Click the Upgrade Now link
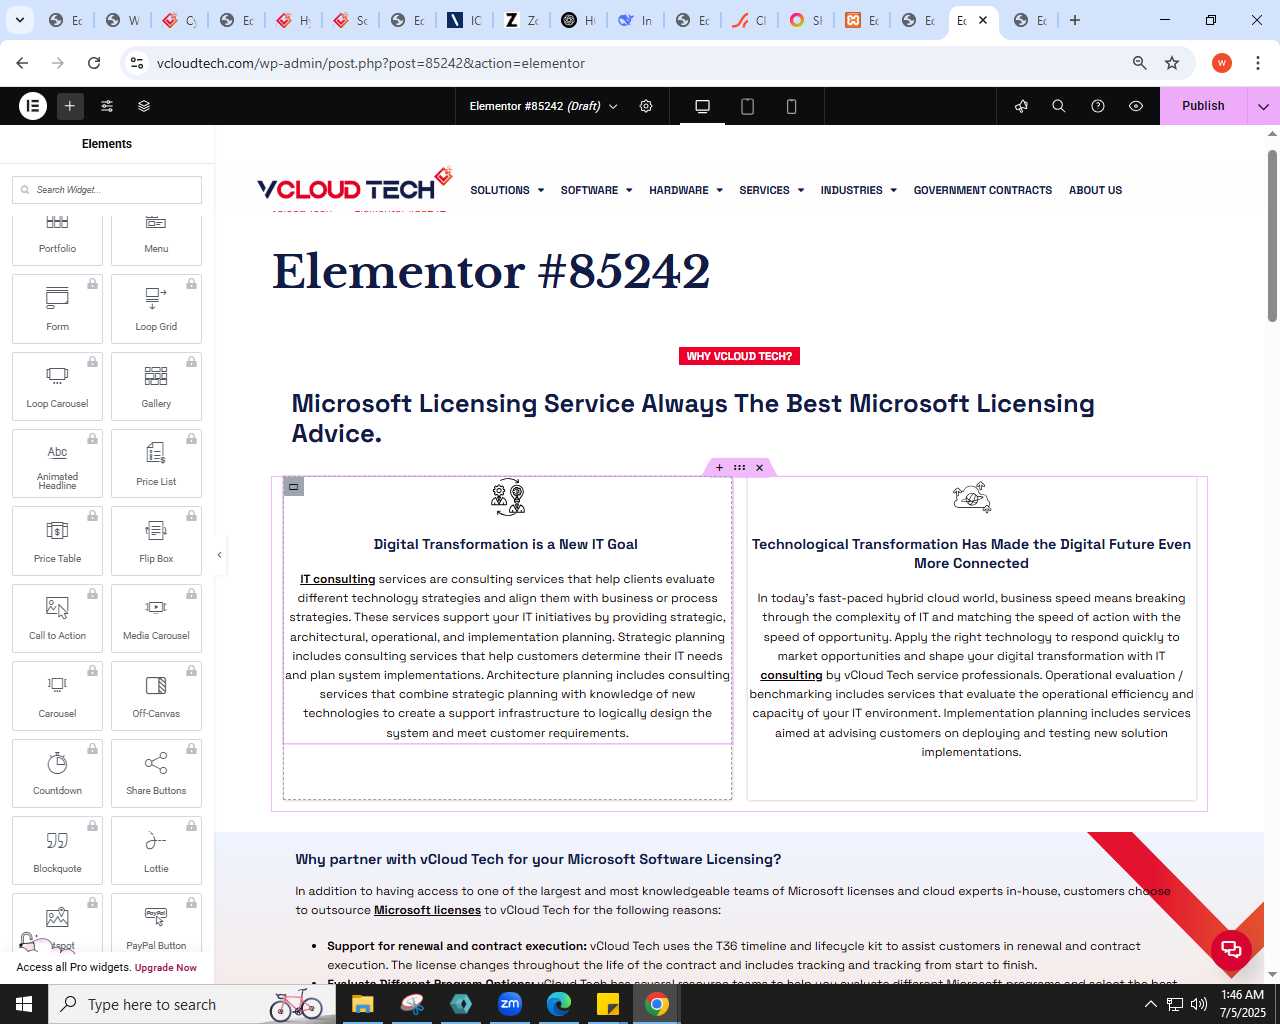This screenshot has width=1280, height=1024. [x=166, y=968]
